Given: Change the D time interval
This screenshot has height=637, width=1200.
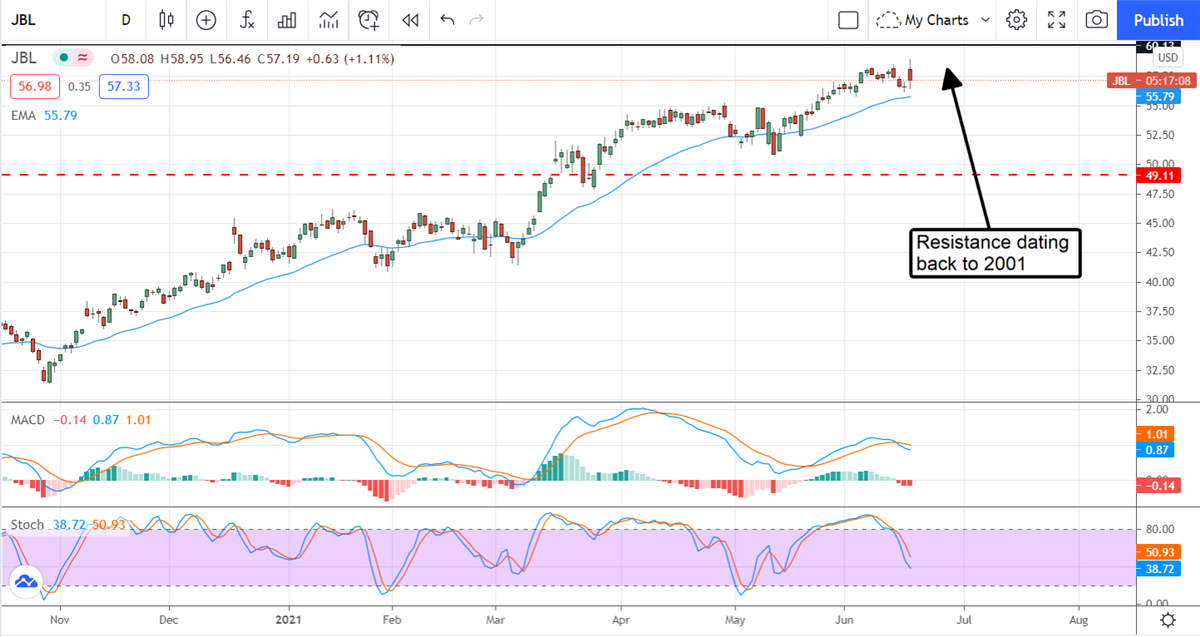Looking at the screenshot, I should point(125,20).
